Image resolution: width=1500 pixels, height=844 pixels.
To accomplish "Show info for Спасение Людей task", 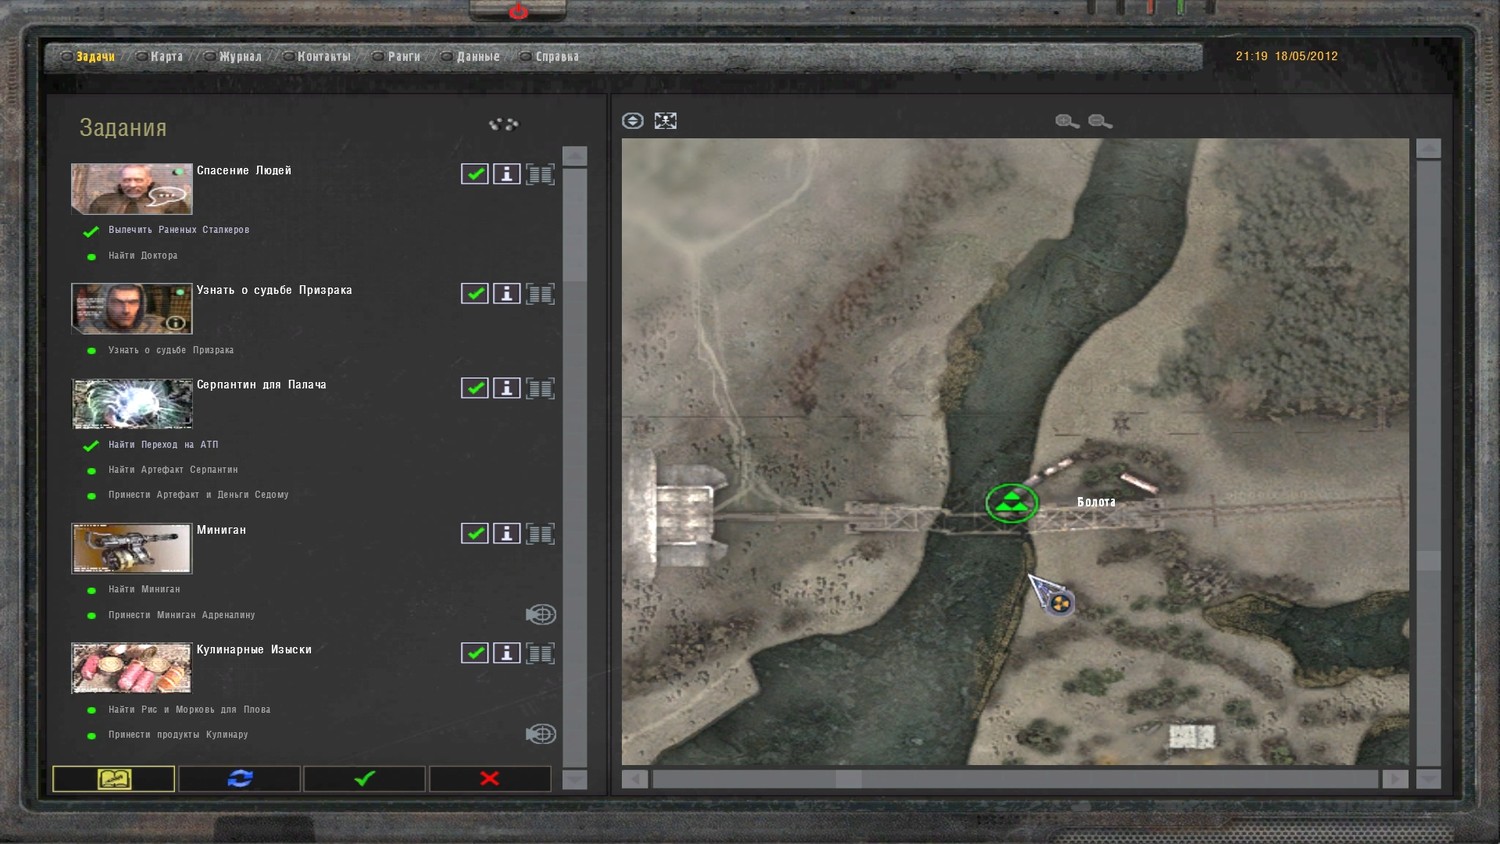I will pos(507,174).
